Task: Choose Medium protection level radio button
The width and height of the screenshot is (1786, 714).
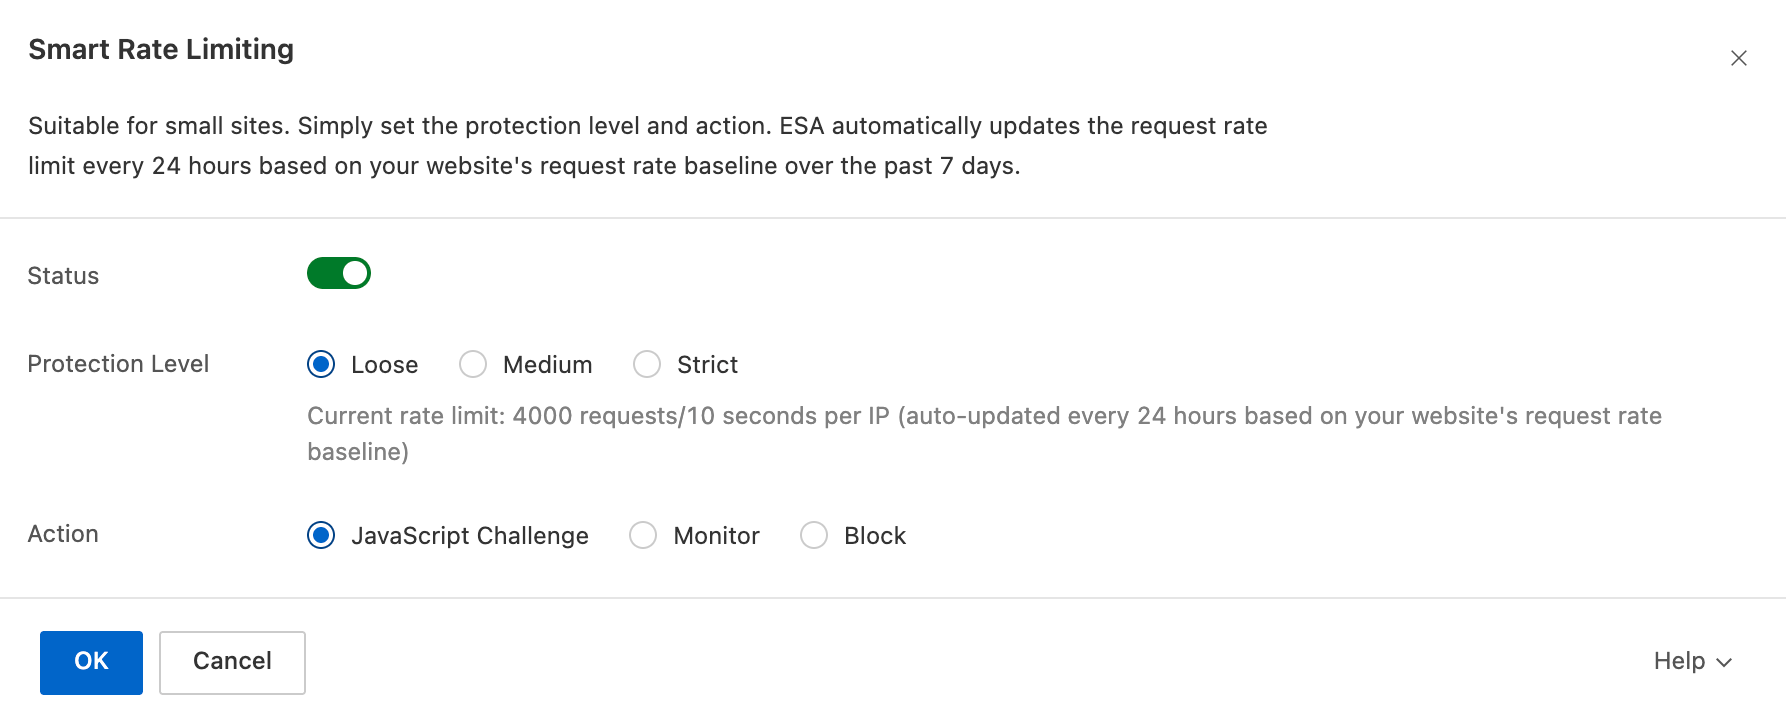Action: (473, 364)
